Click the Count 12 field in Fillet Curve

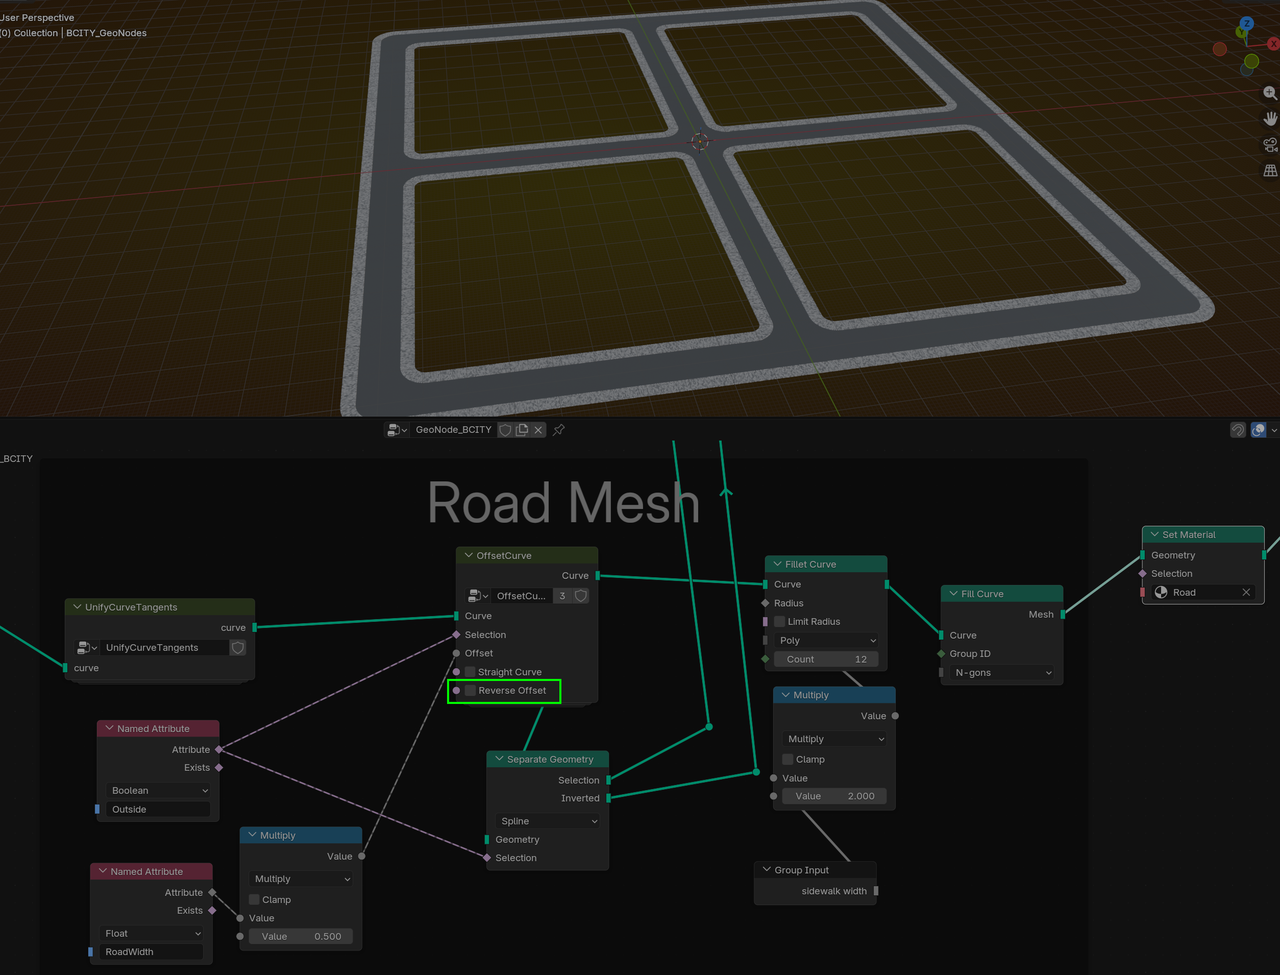(x=826, y=659)
